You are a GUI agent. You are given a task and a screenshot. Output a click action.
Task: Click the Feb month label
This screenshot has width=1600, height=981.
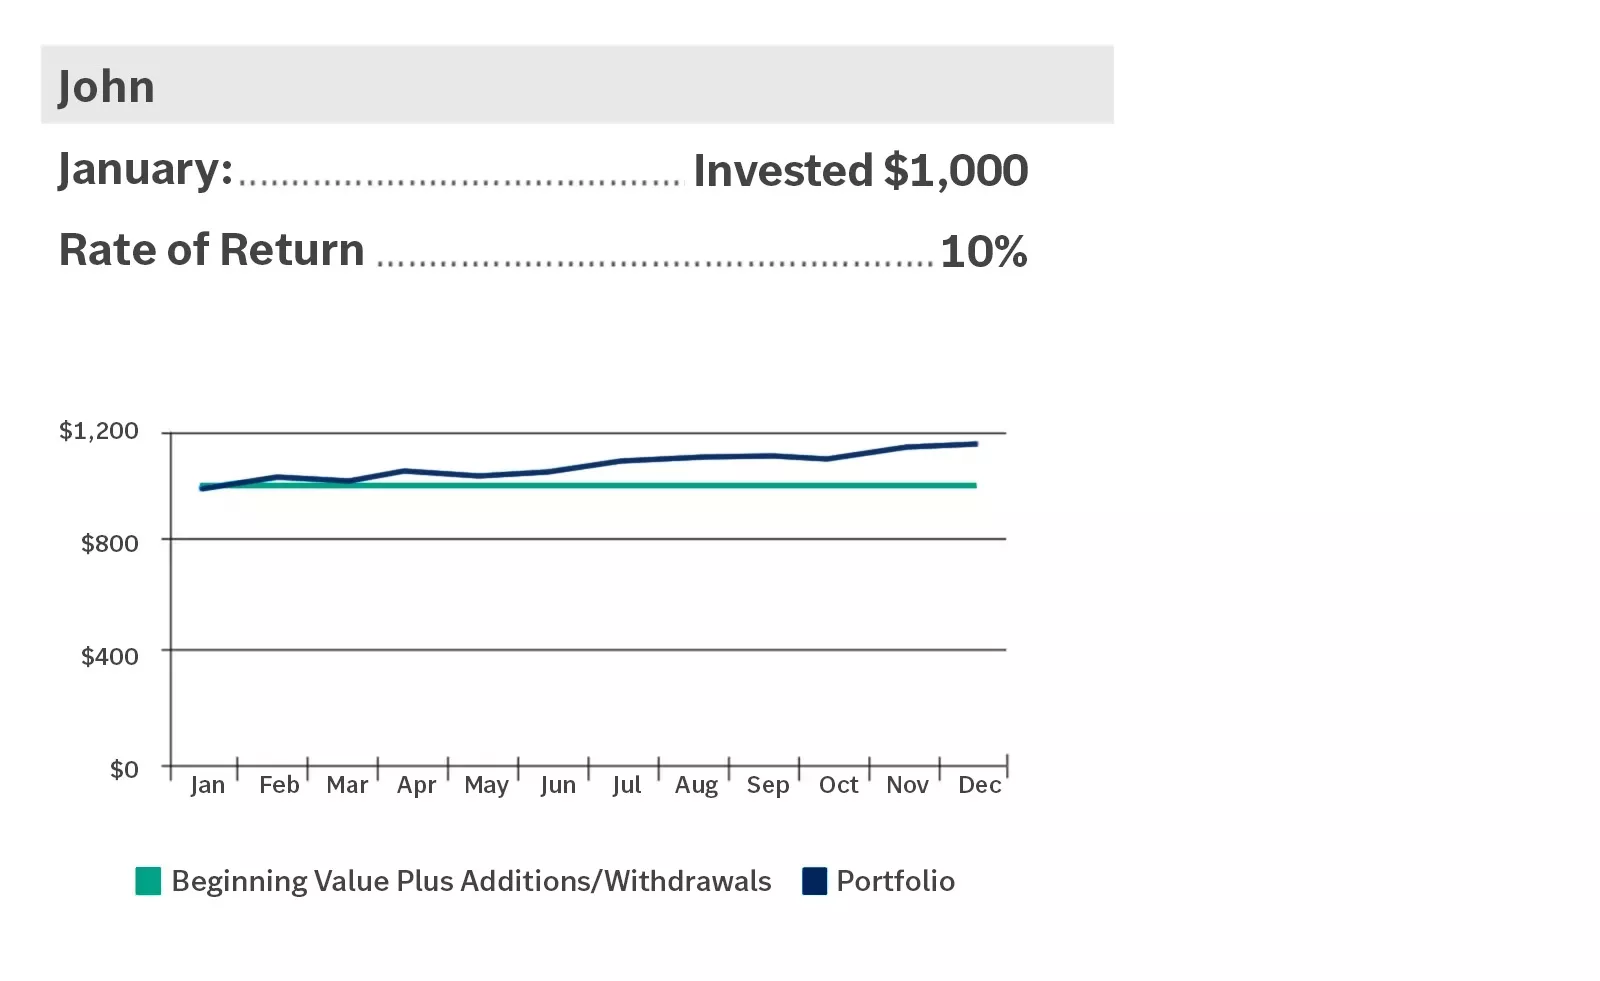[x=279, y=785]
